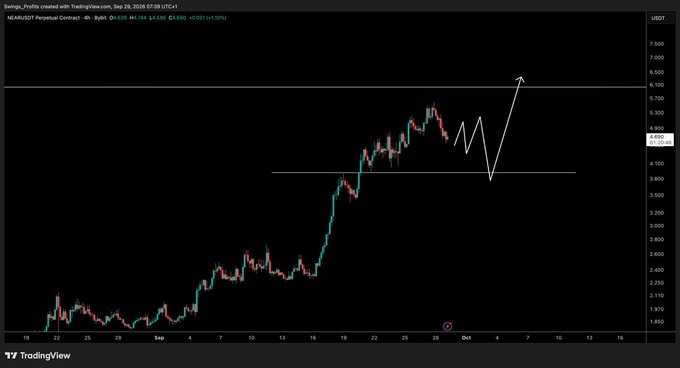
Task: Click the open value O4.639
Action: pyautogui.click(x=118, y=18)
